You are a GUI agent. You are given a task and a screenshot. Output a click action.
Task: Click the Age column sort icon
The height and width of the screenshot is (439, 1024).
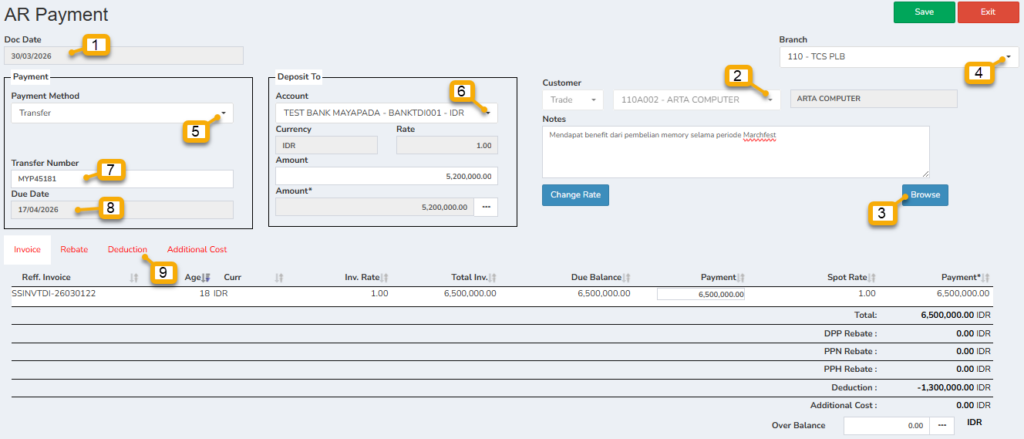[207, 277]
